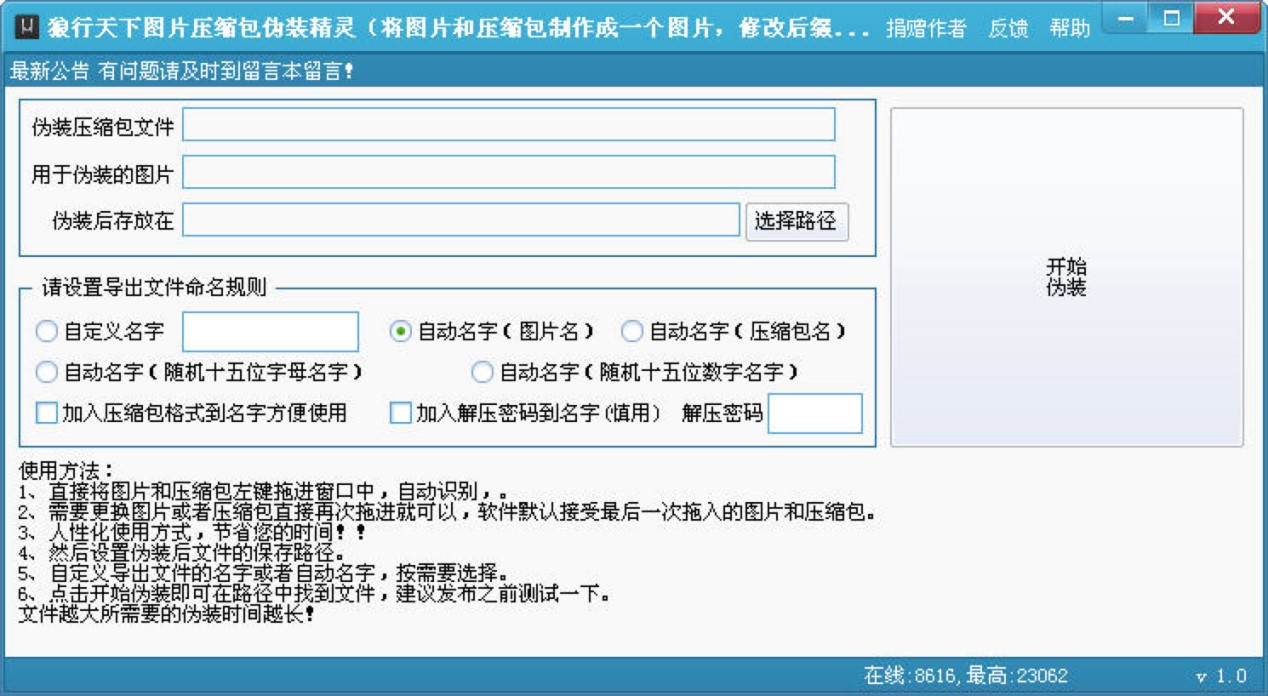The width and height of the screenshot is (1268, 696).
Task: Click the 请设置导出文件命名规则 group label
Action: click(x=154, y=288)
